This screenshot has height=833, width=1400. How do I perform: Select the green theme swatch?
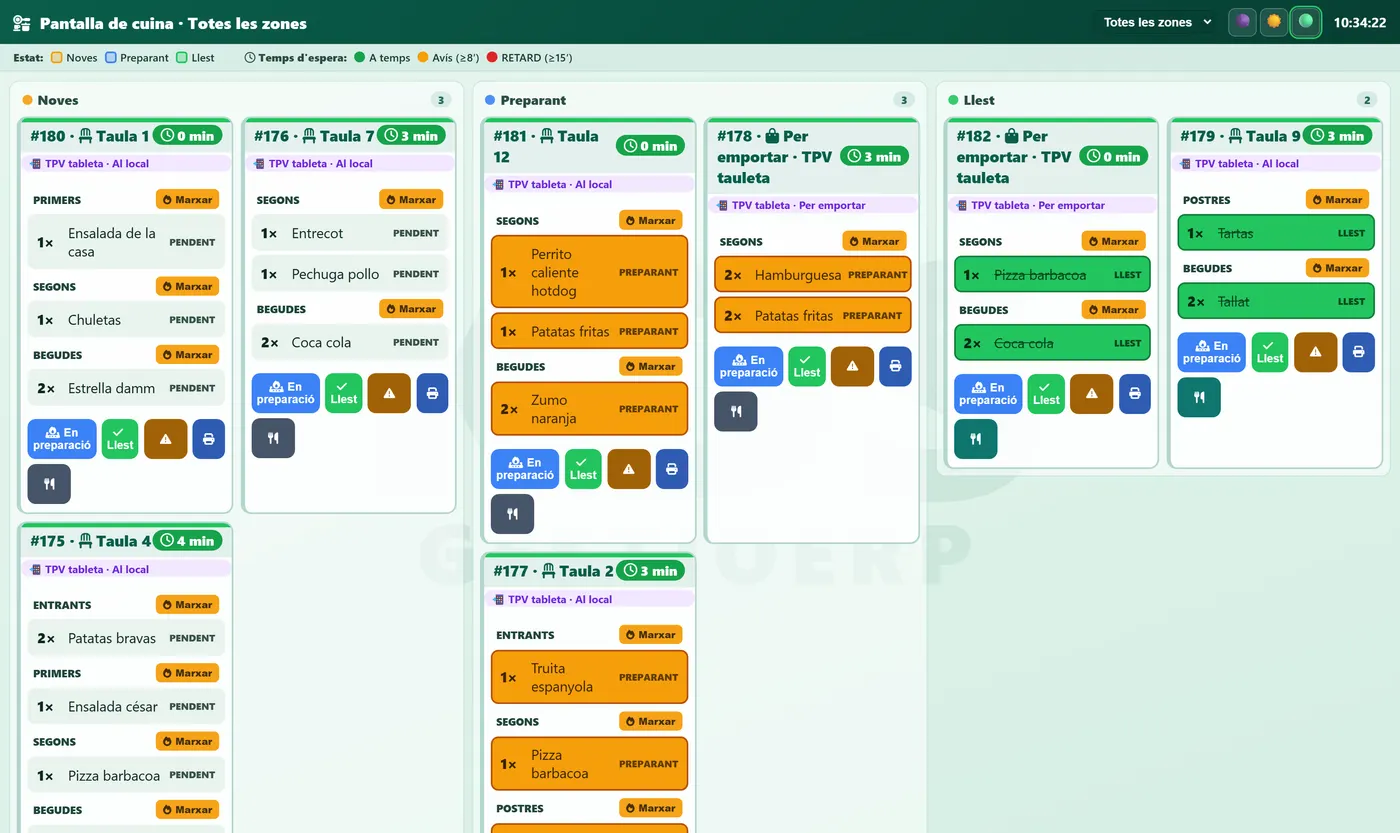(1306, 21)
